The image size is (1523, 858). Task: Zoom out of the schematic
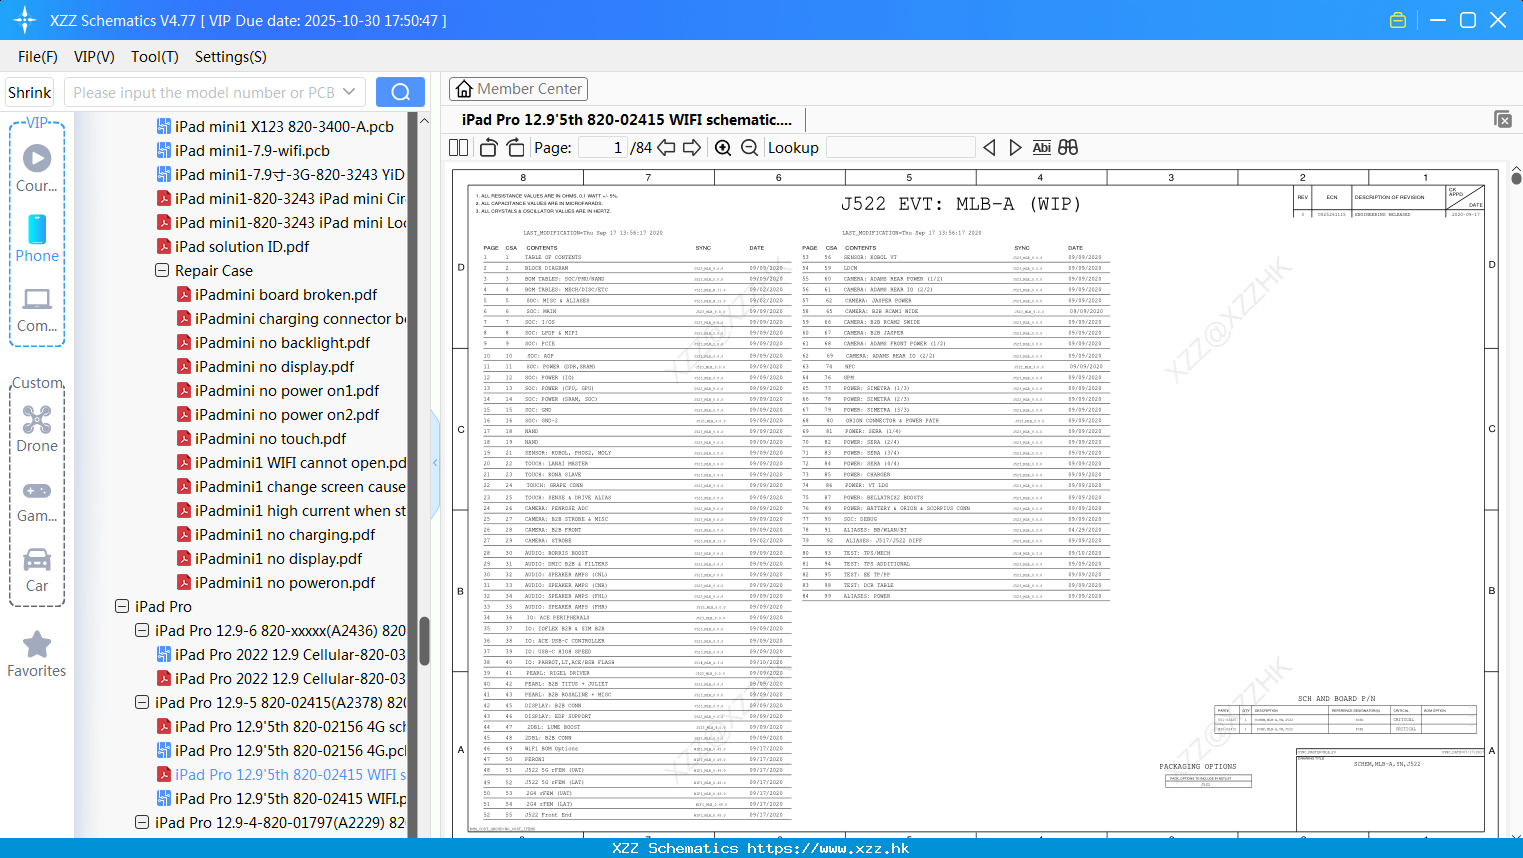coord(749,148)
